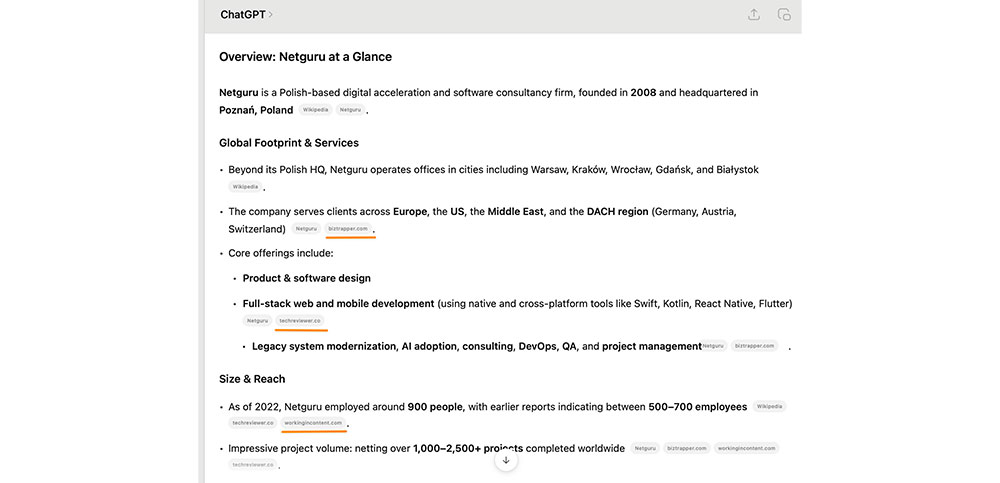The height and width of the screenshot is (483, 1000).
Task: Click Wikipedia source chip under Białystok line
Action: pos(245,187)
